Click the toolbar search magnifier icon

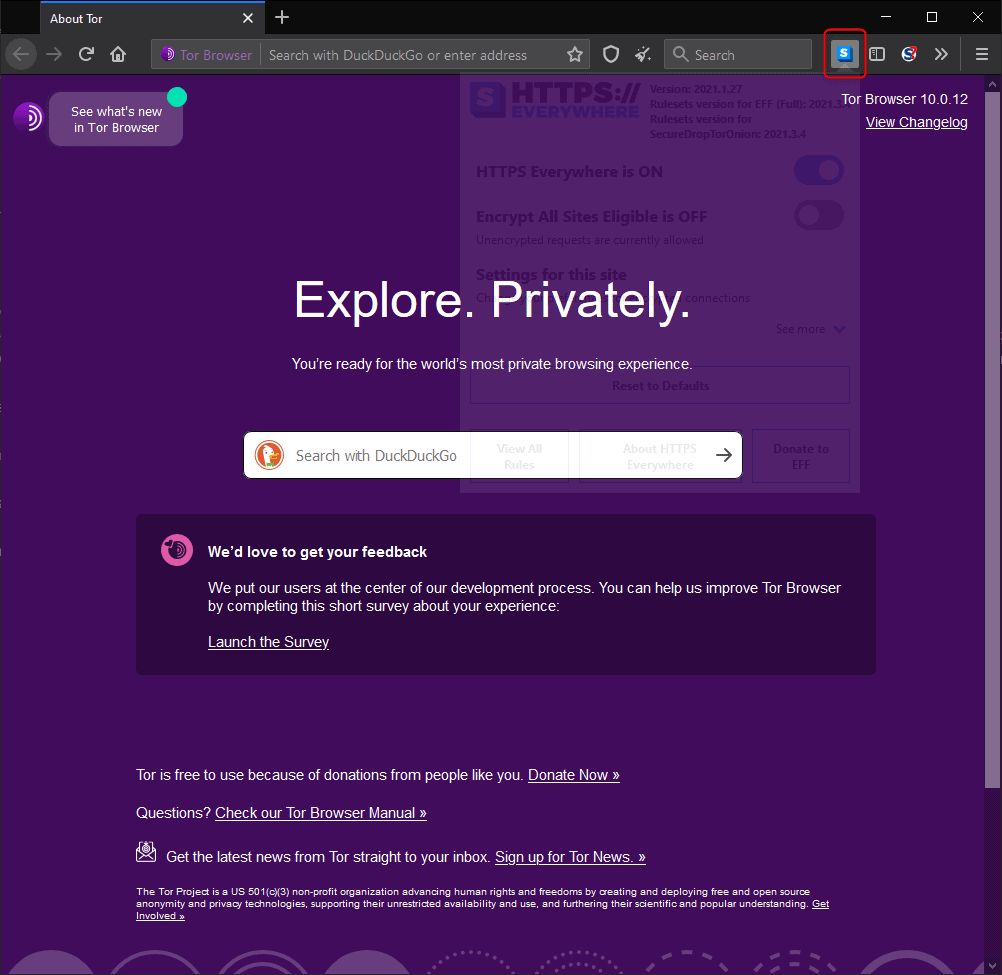681,55
